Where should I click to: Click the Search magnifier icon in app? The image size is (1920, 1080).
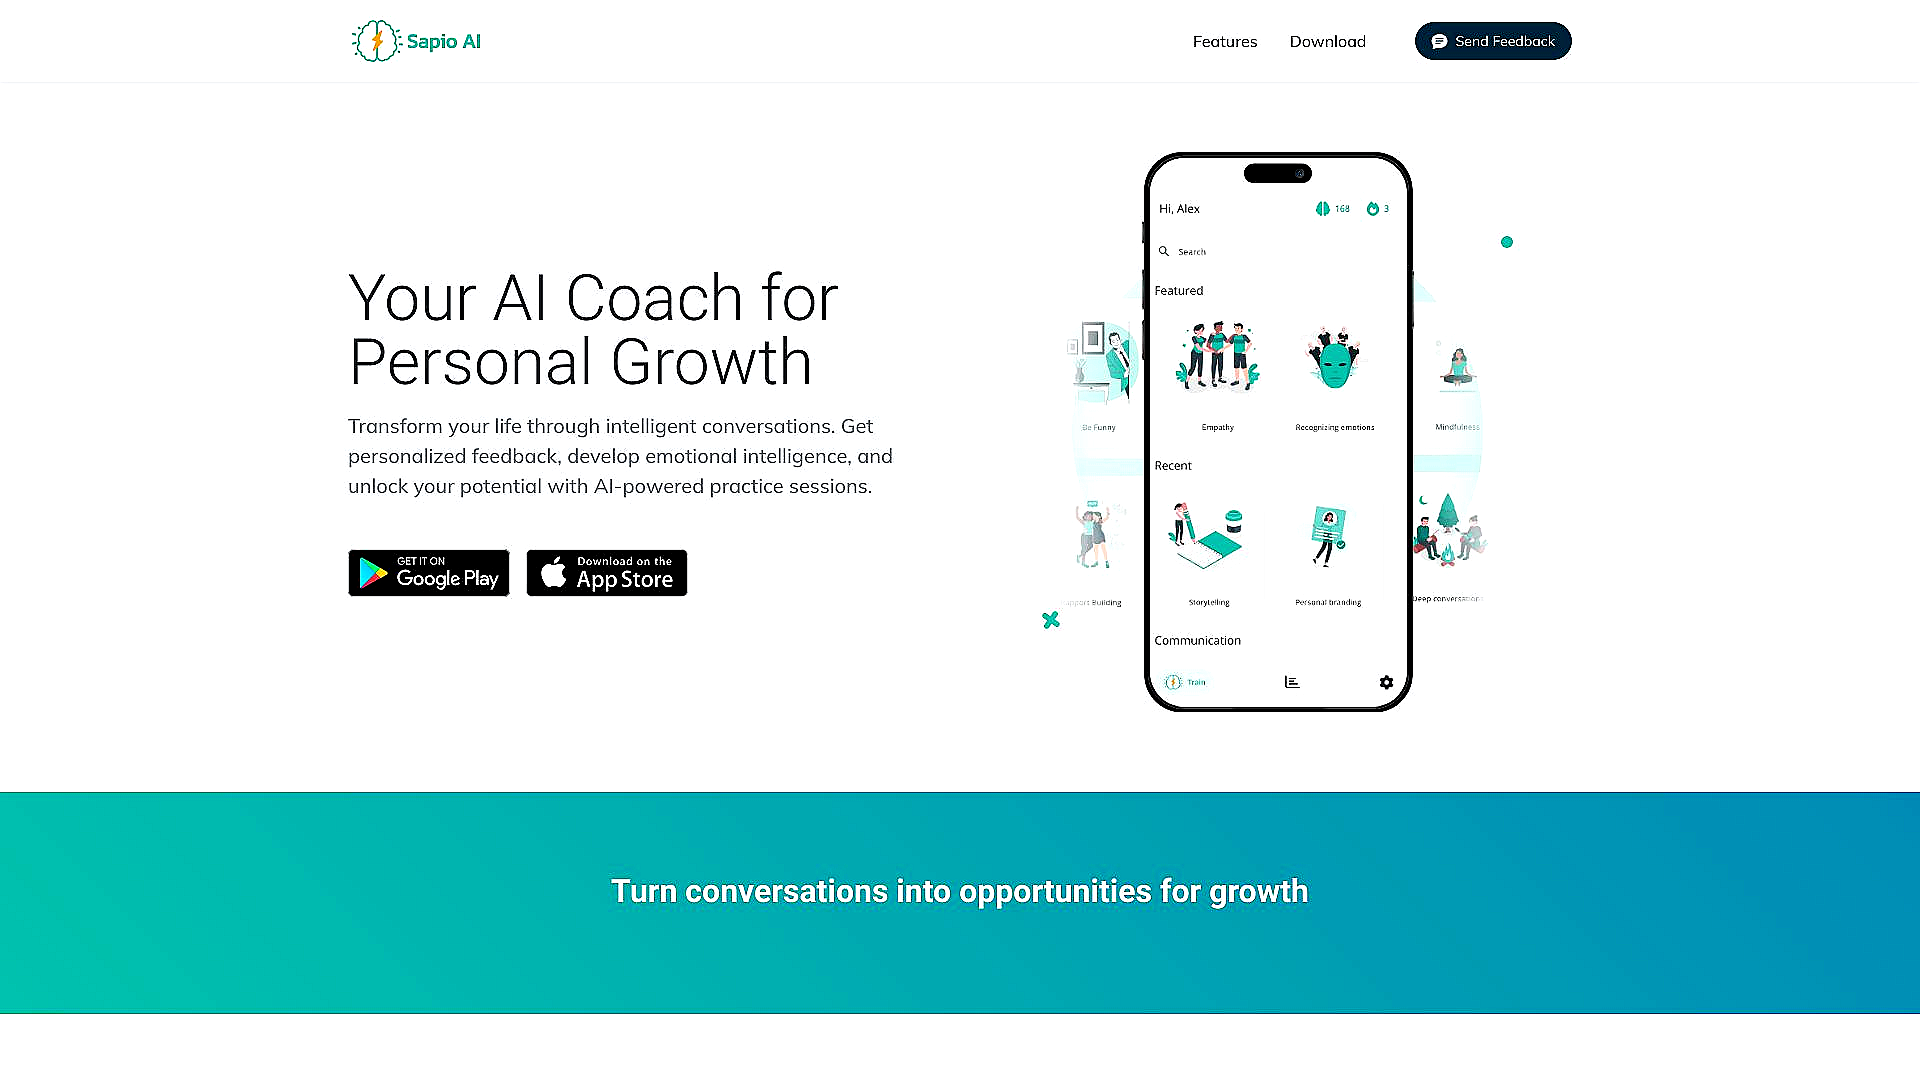pyautogui.click(x=1164, y=252)
